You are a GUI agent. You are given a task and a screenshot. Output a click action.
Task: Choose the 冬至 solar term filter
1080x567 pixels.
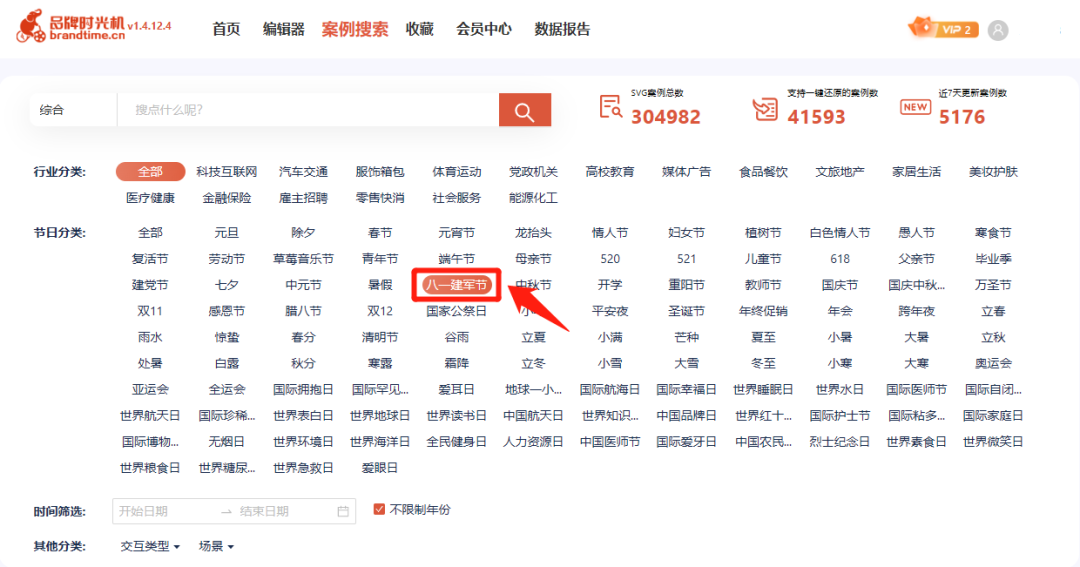[x=763, y=363]
